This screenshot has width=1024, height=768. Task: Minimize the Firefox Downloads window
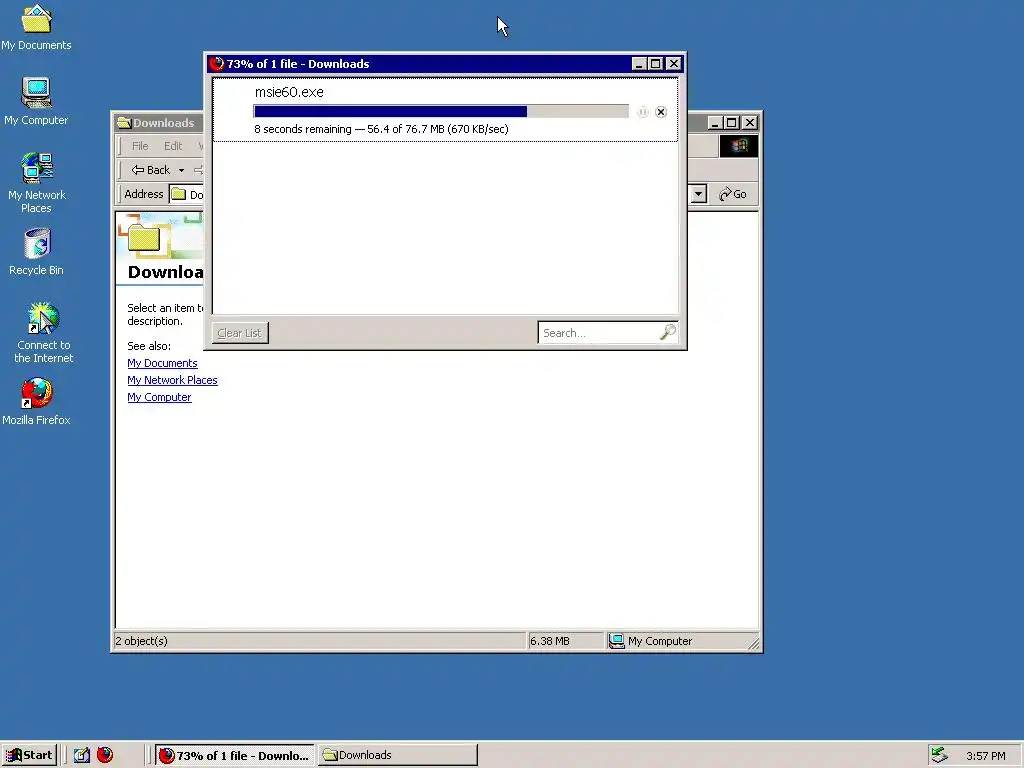coord(639,63)
